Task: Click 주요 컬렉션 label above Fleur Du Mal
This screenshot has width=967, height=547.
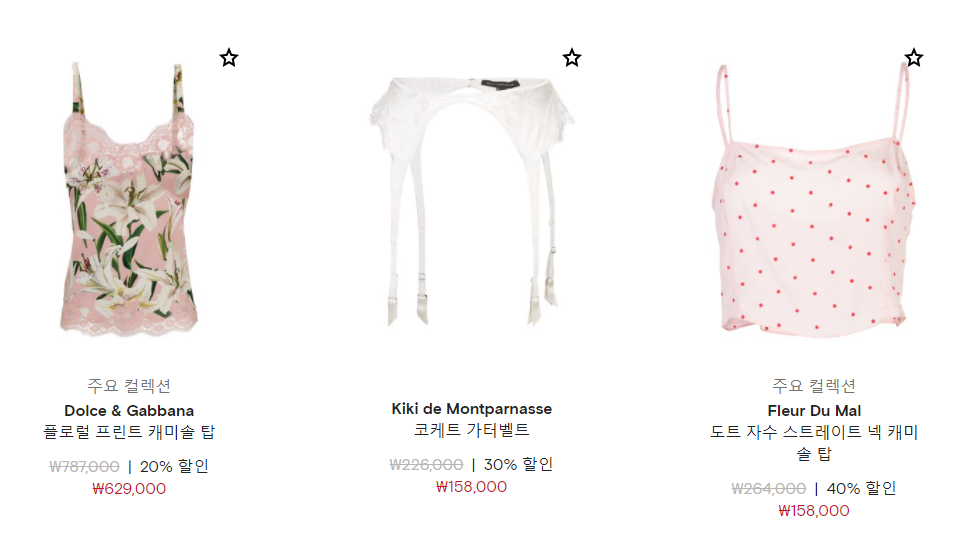Action: 814,386
